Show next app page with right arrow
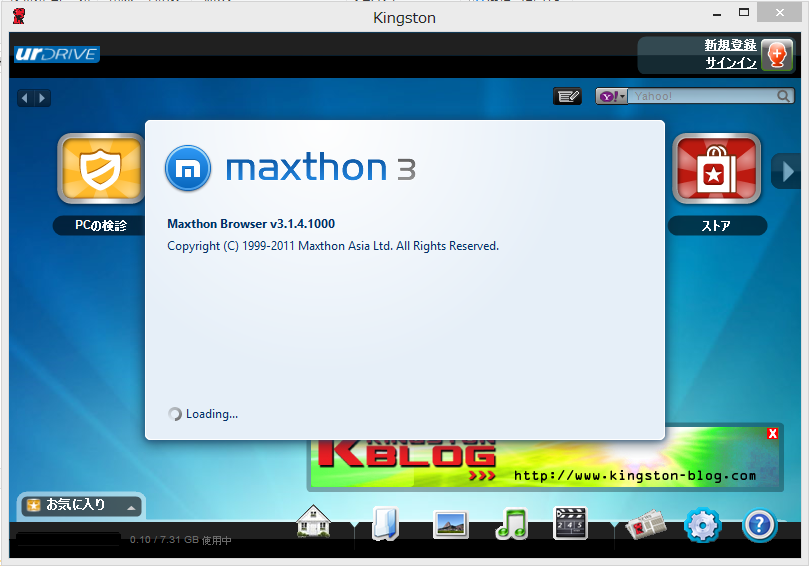The height and width of the screenshot is (566, 809). pyautogui.click(x=787, y=171)
